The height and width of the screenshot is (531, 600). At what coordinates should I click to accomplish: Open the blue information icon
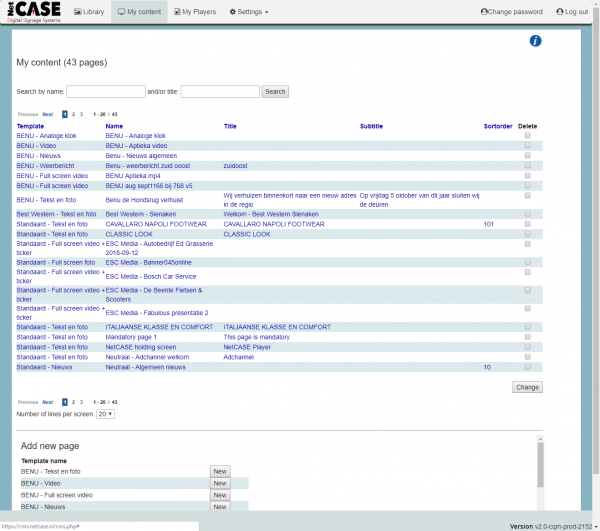(535, 41)
